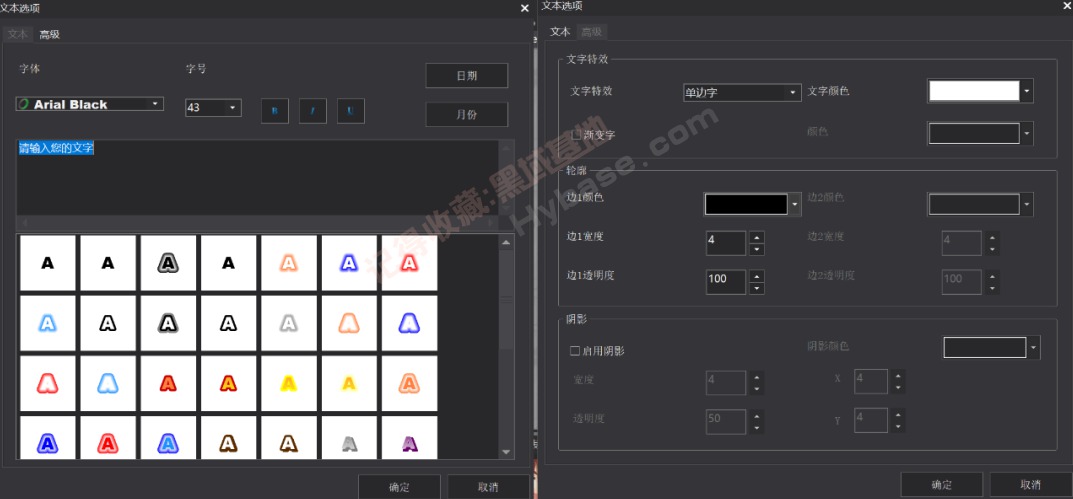Screen dimensions: 1073x499
Task: Pick the large hollow light-blue outline A style
Action: pyautogui.click(x=107, y=383)
